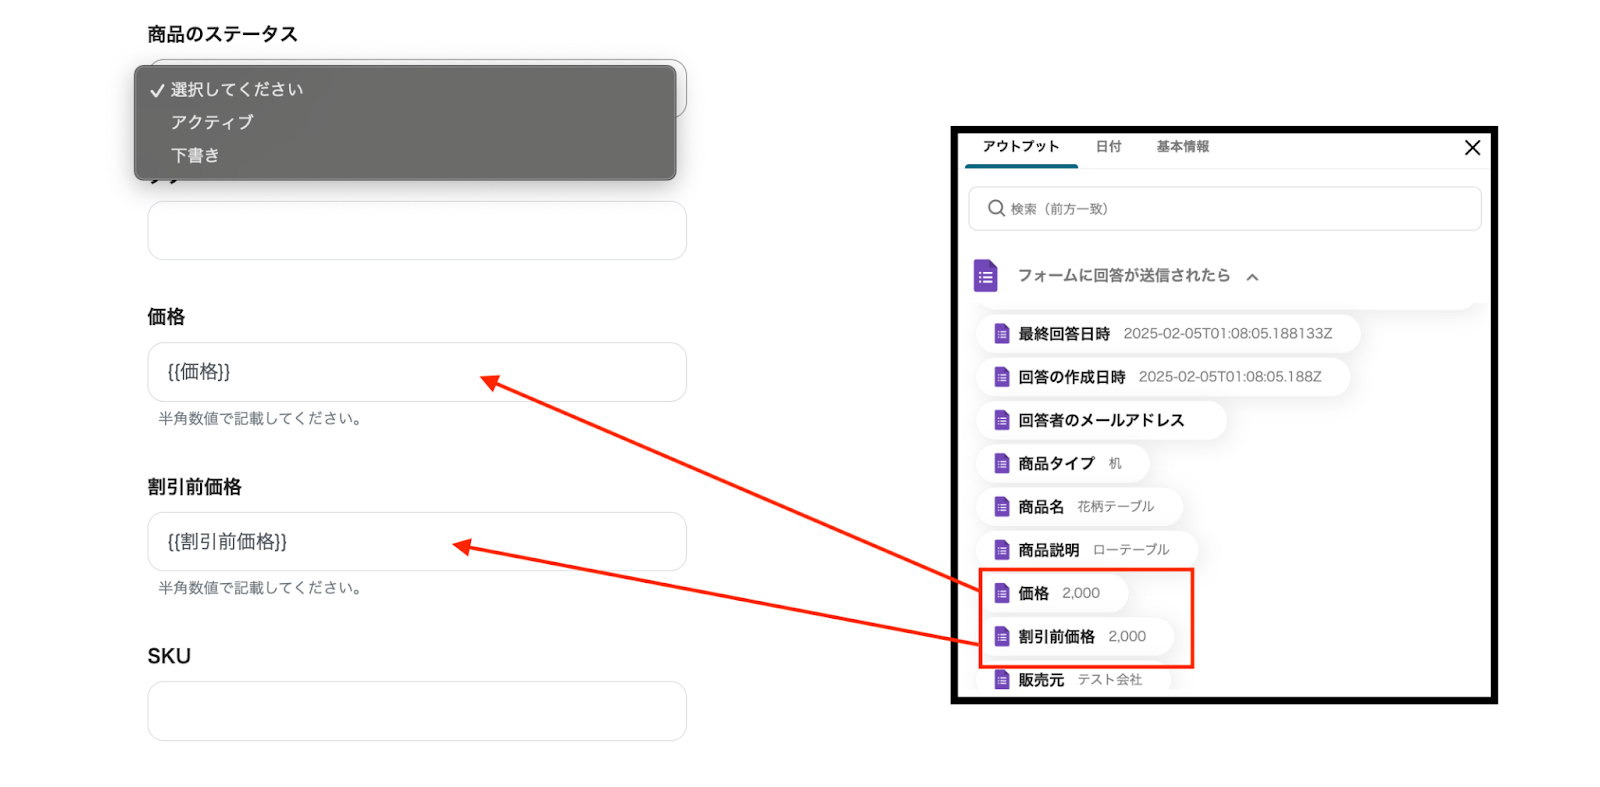1600x787 pixels.
Task: Click the form icon next to 回答者のメールアドレス
Action: pyautogui.click(x=1001, y=420)
